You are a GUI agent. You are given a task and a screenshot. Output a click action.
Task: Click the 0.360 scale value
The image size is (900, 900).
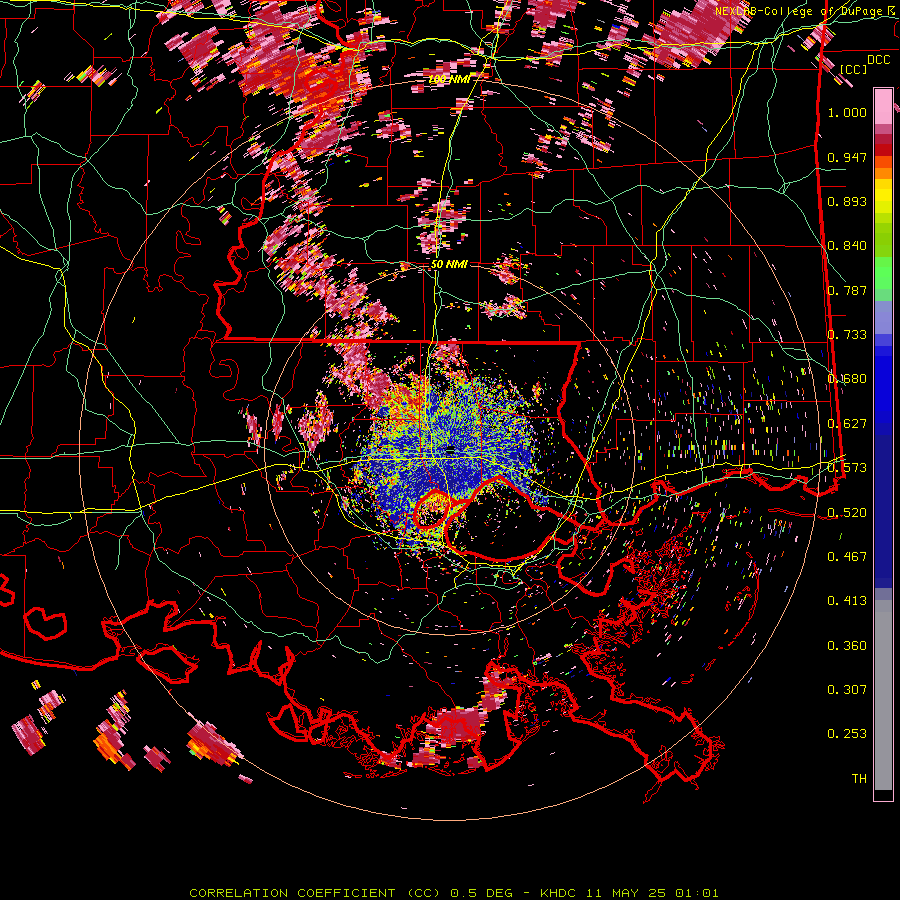point(847,646)
